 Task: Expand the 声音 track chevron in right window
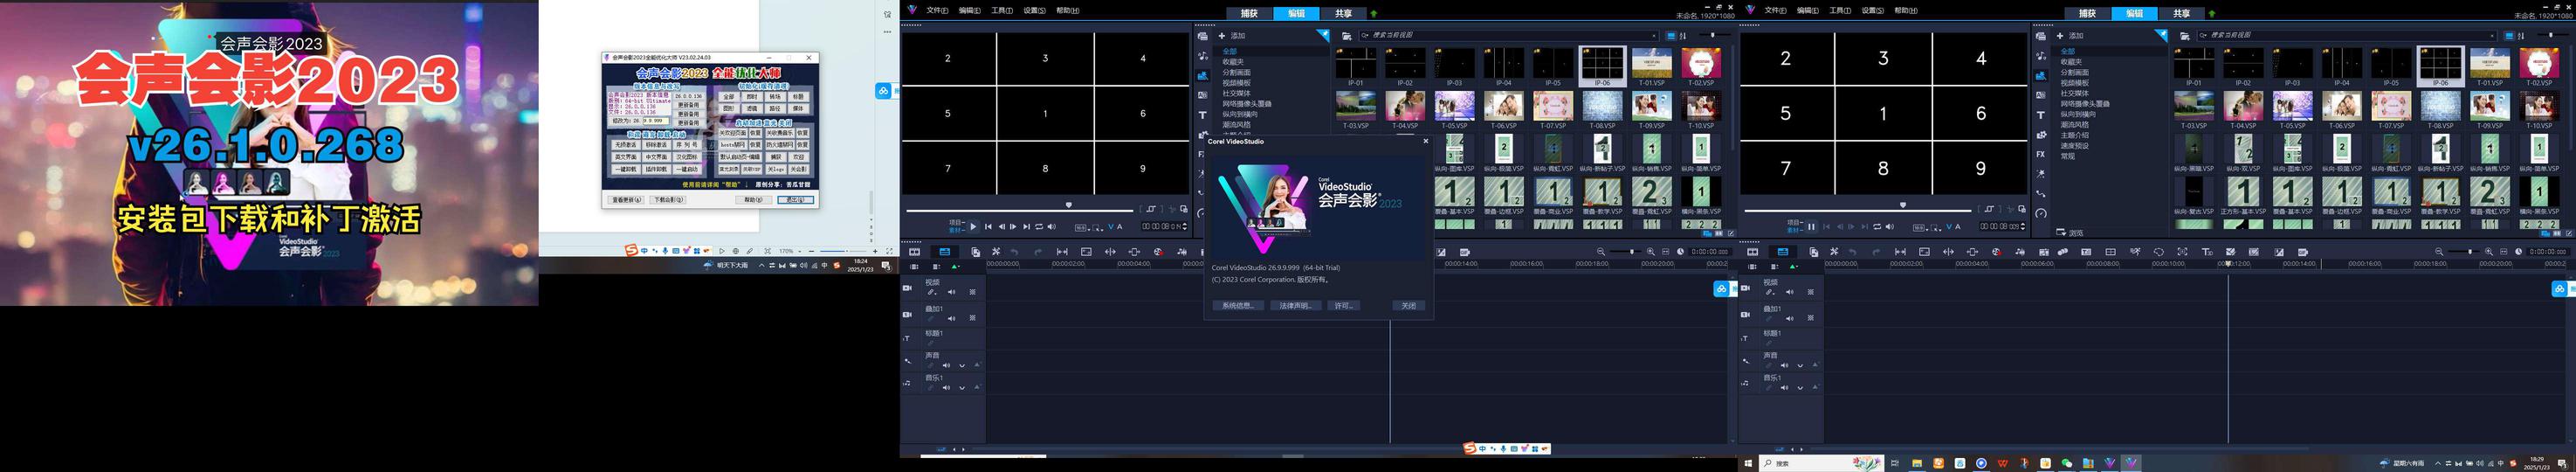(1800, 365)
